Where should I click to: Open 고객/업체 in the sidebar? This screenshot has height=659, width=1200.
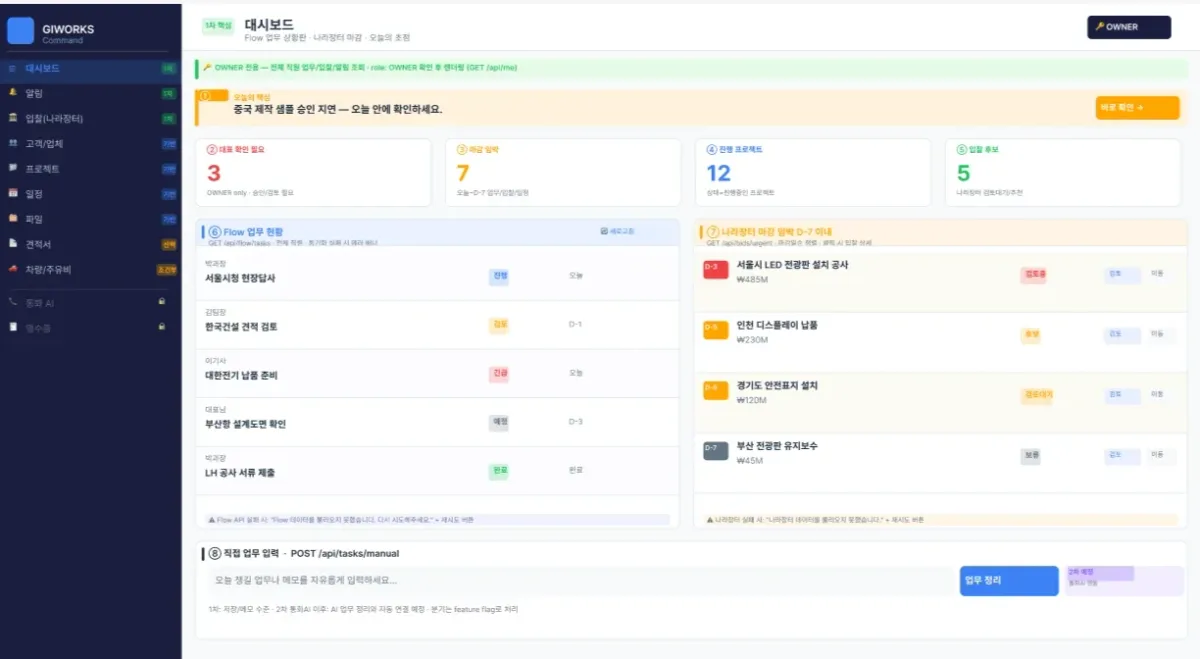[91, 144]
